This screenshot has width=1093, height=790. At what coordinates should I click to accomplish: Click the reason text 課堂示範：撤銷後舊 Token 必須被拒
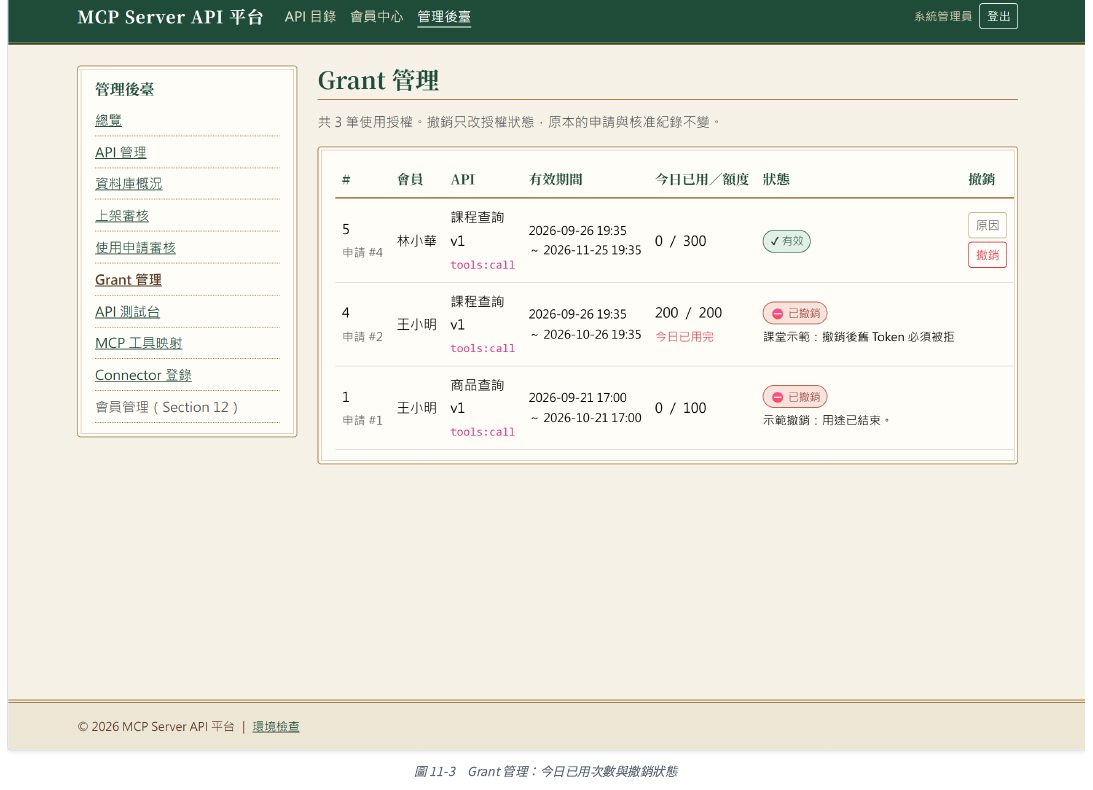[859, 337]
